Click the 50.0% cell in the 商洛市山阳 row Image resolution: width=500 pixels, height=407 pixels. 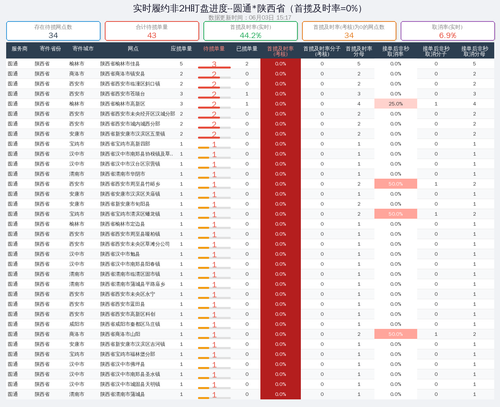click(396, 334)
